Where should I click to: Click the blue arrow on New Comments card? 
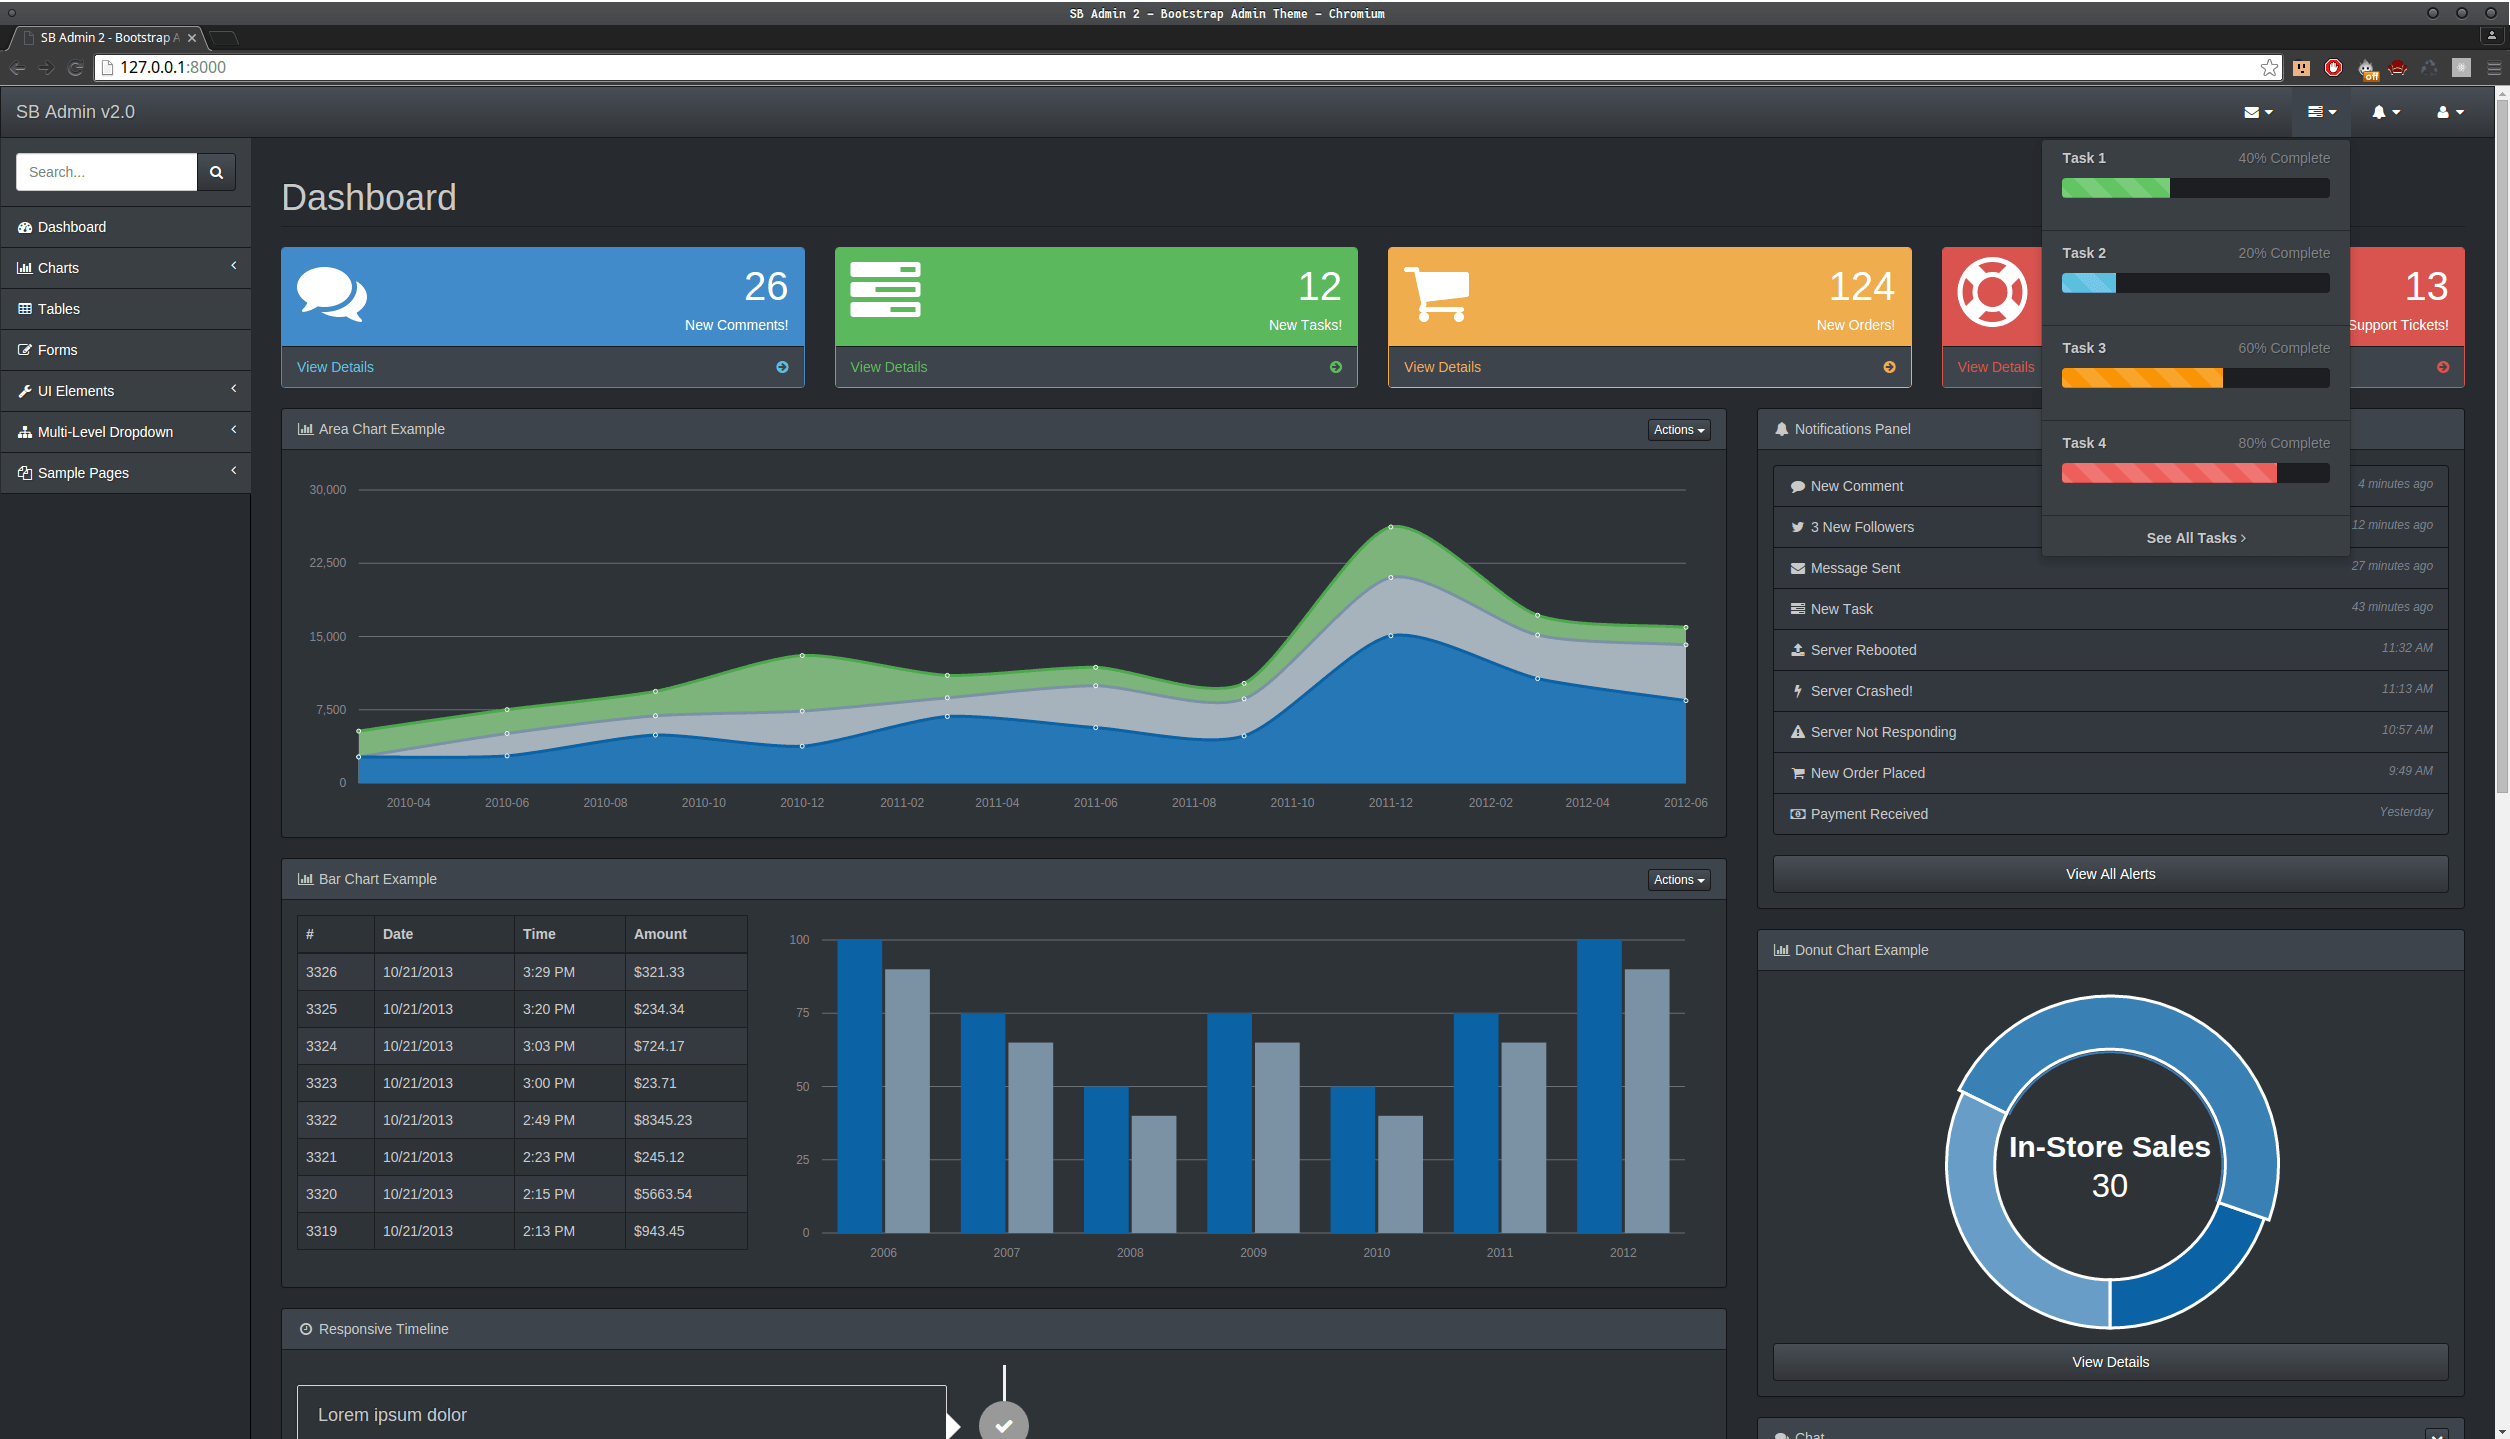782,367
